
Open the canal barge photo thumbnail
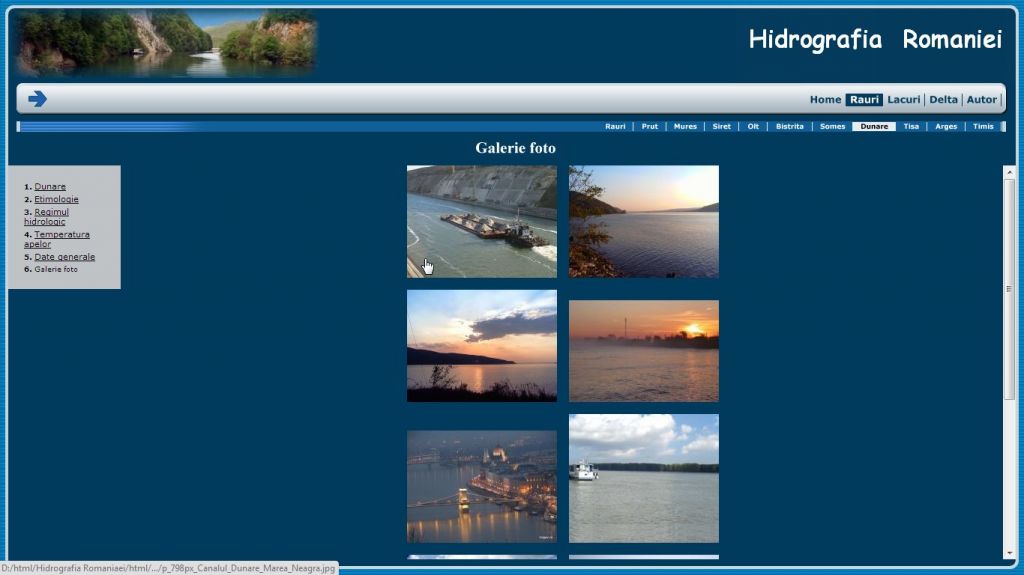(481, 221)
